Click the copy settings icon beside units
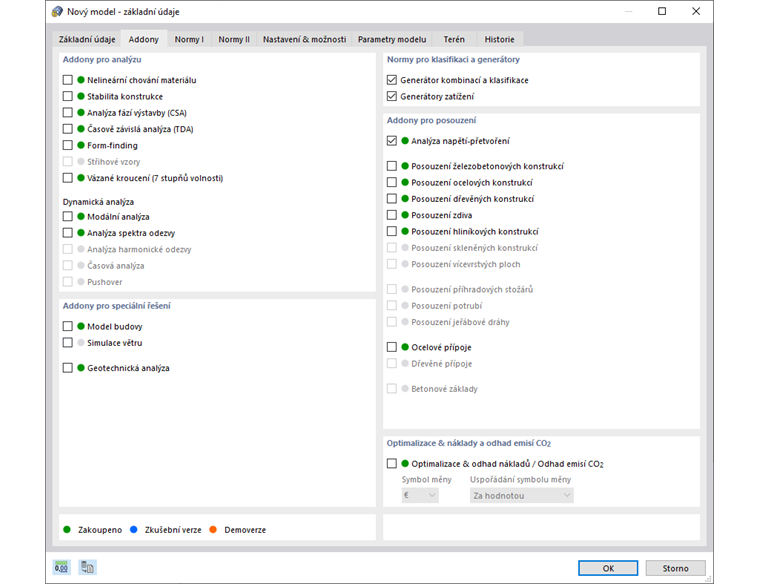This screenshot has width=760, height=584. point(88,567)
